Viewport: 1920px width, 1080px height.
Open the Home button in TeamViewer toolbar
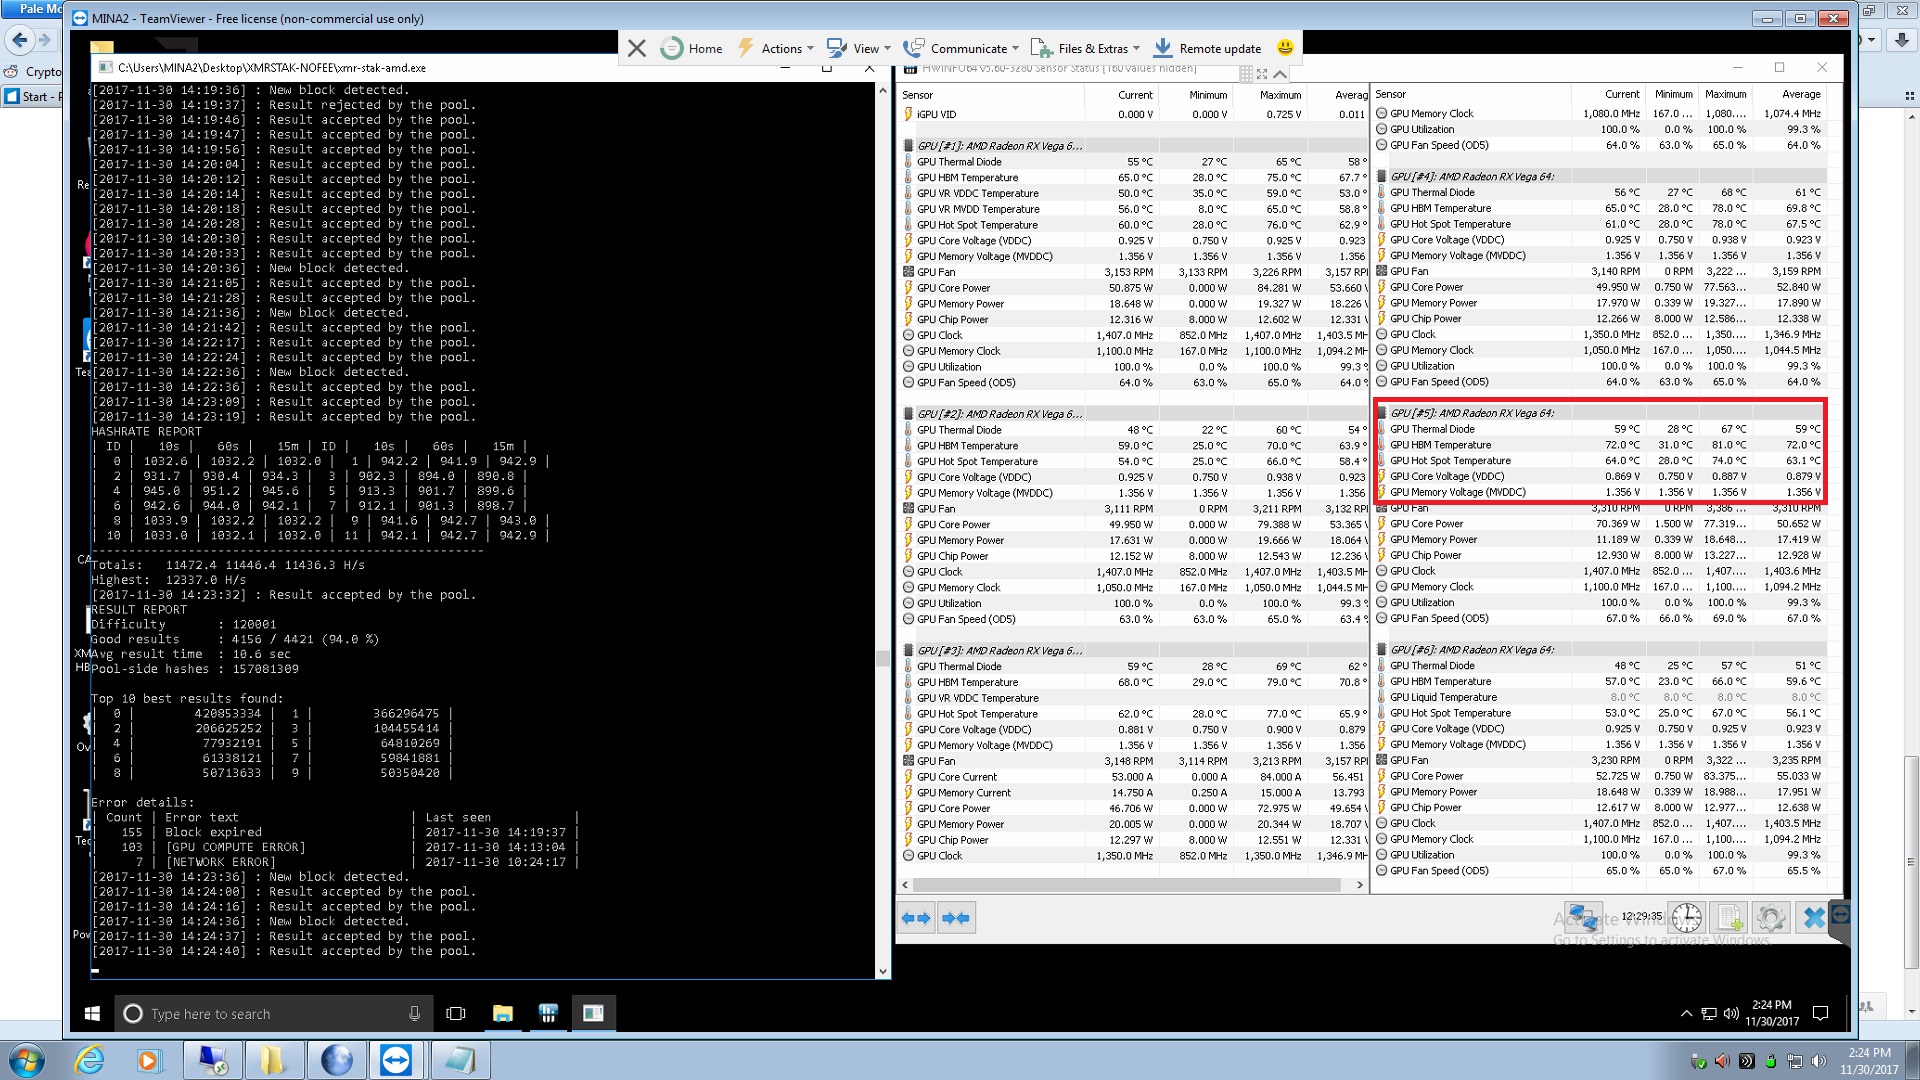tap(692, 48)
